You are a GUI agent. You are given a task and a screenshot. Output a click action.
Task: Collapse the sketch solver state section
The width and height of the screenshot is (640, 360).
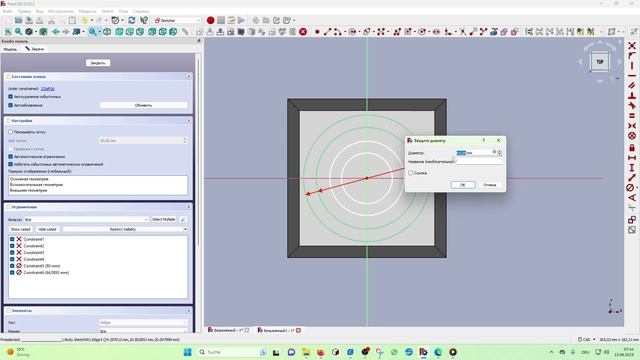pos(189,76)
